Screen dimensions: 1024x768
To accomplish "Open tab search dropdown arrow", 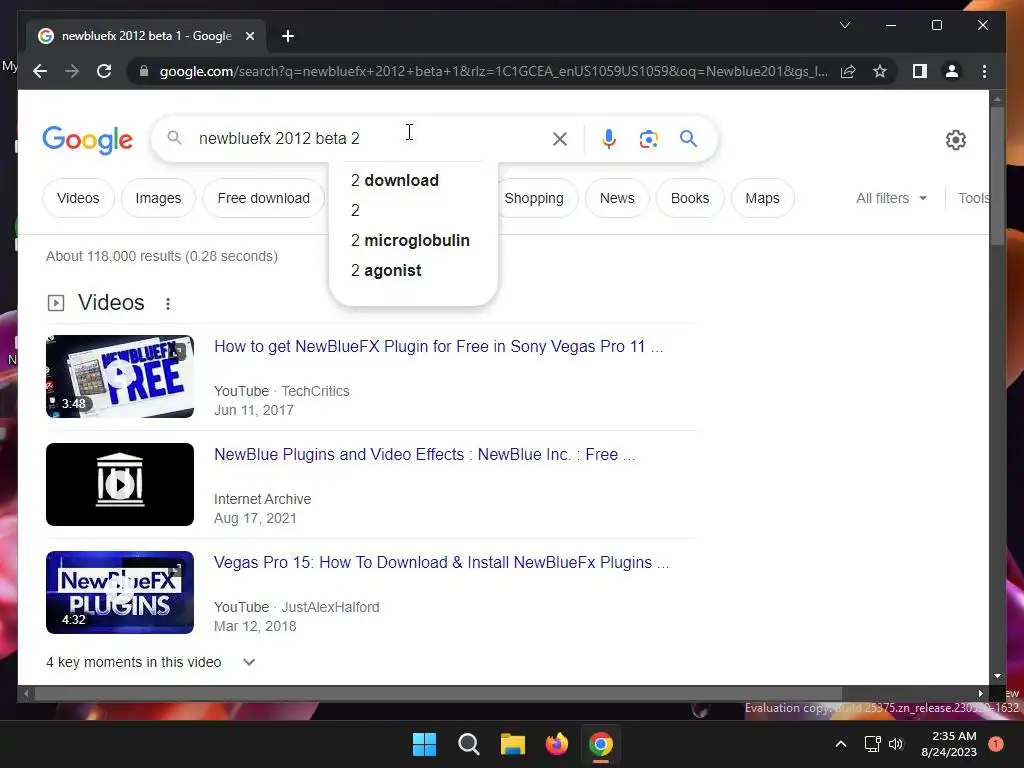I will [844, 25].
